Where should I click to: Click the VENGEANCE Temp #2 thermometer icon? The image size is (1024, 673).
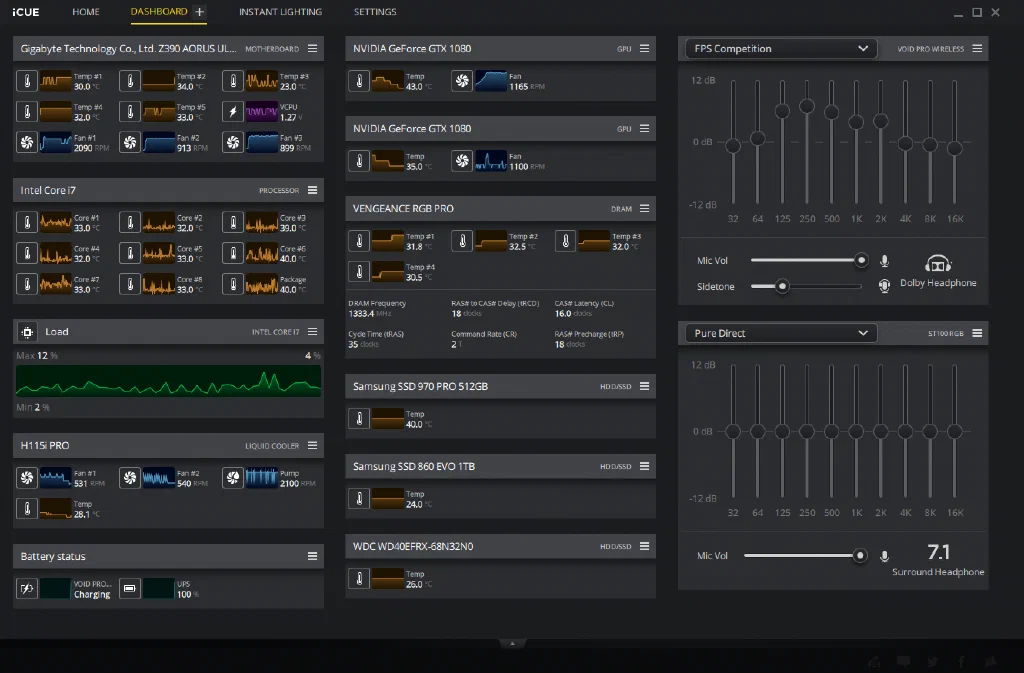point(462,241)
